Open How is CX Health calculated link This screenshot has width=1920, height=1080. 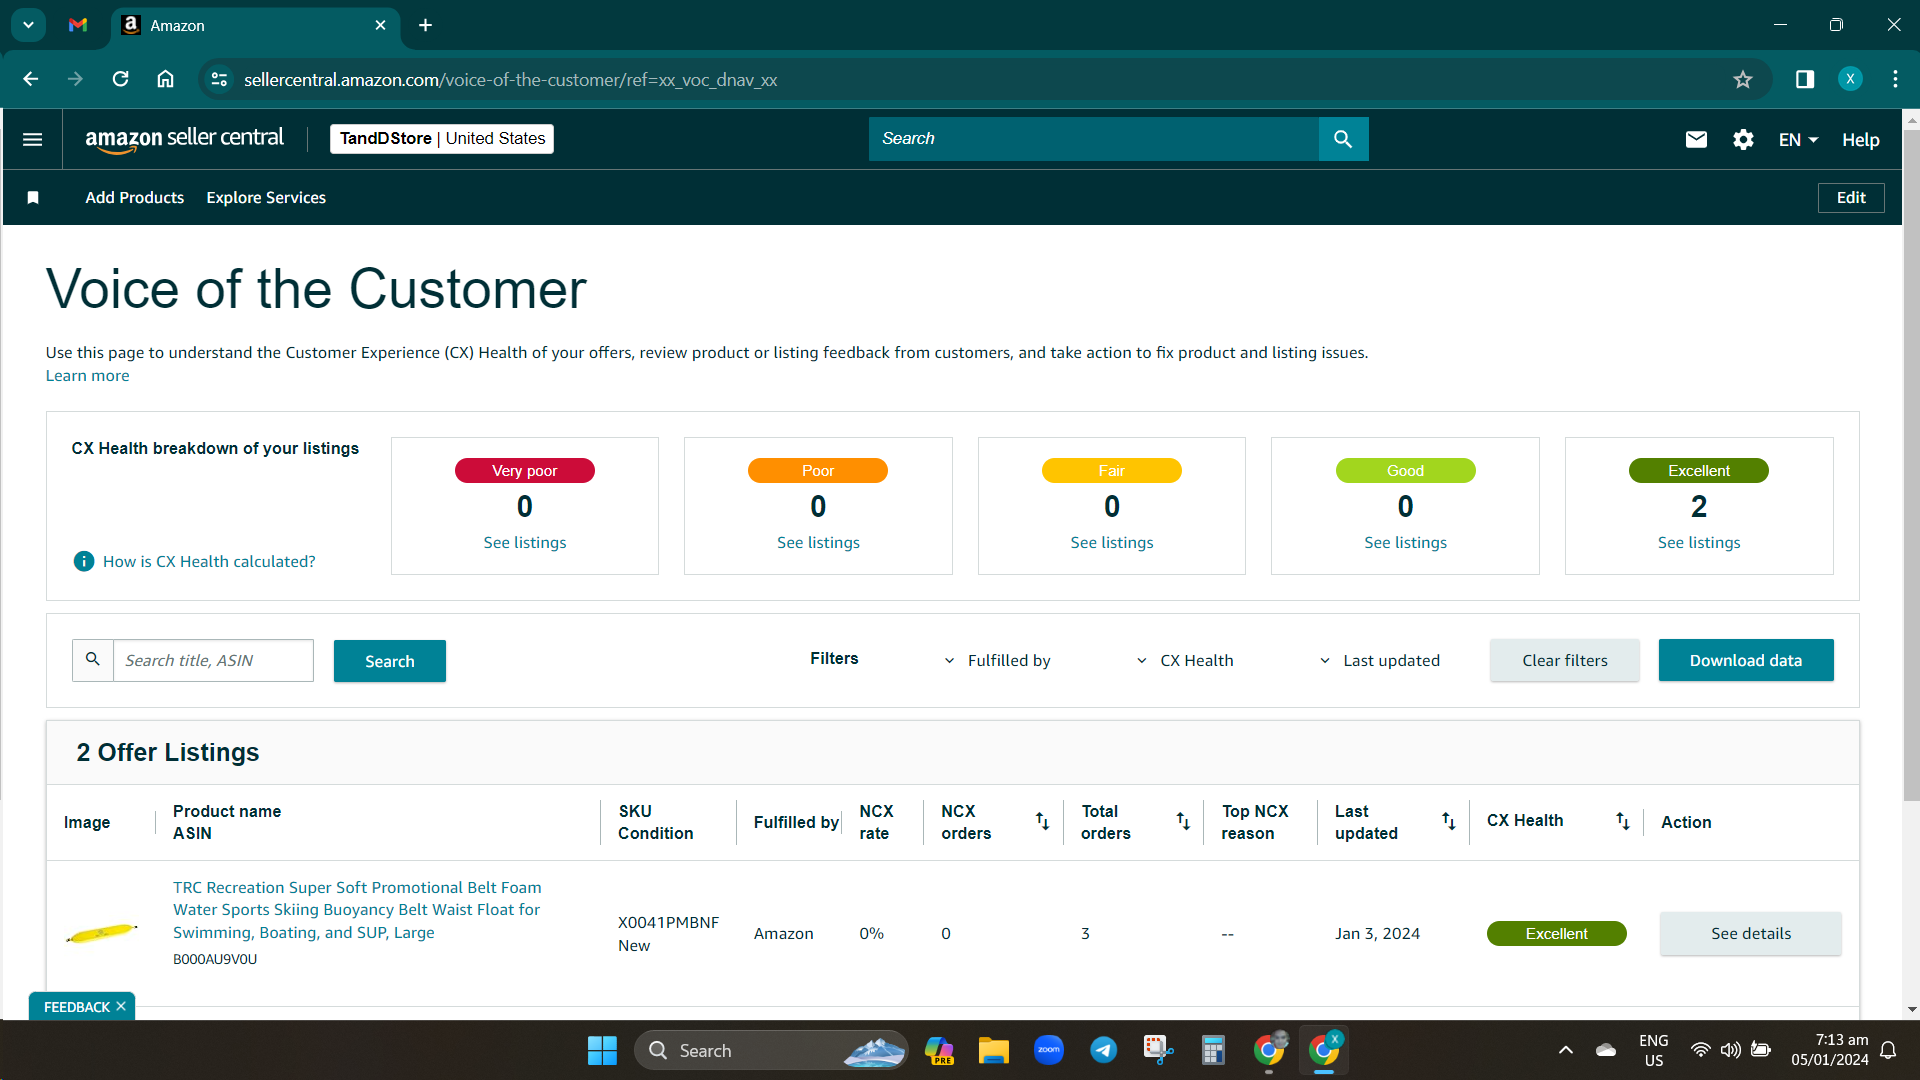click(x=209, y=562)
